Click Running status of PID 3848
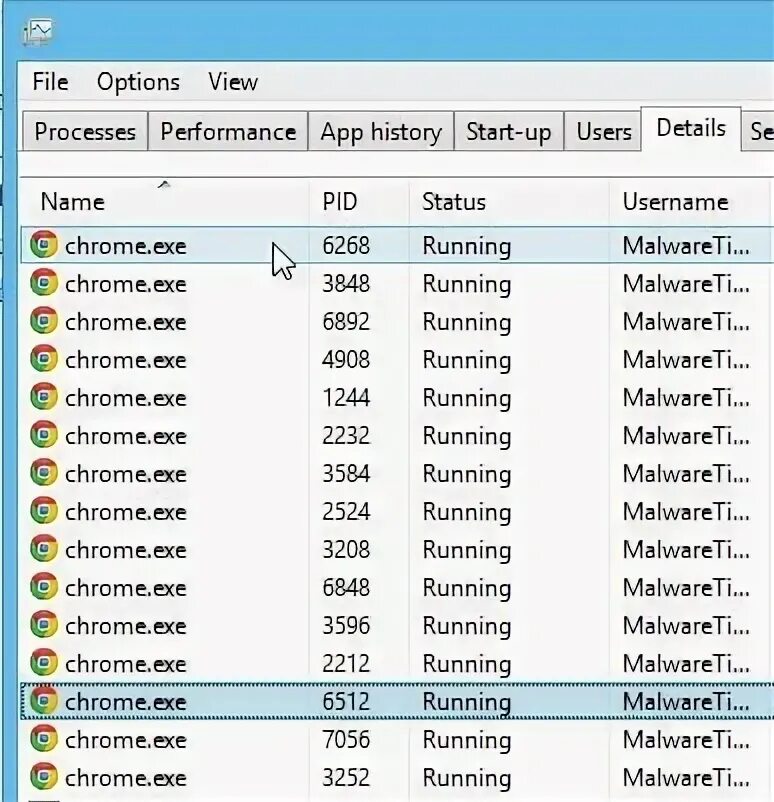The width and height of the screenshot is (774, 802). [x=467, y=285]
